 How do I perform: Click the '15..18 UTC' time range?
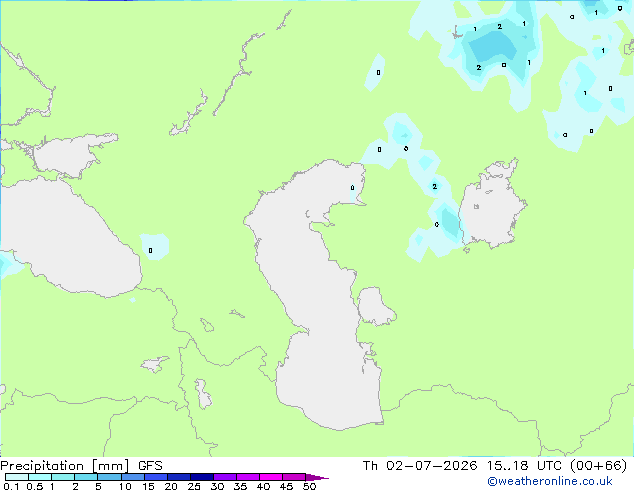click(524, 466)
